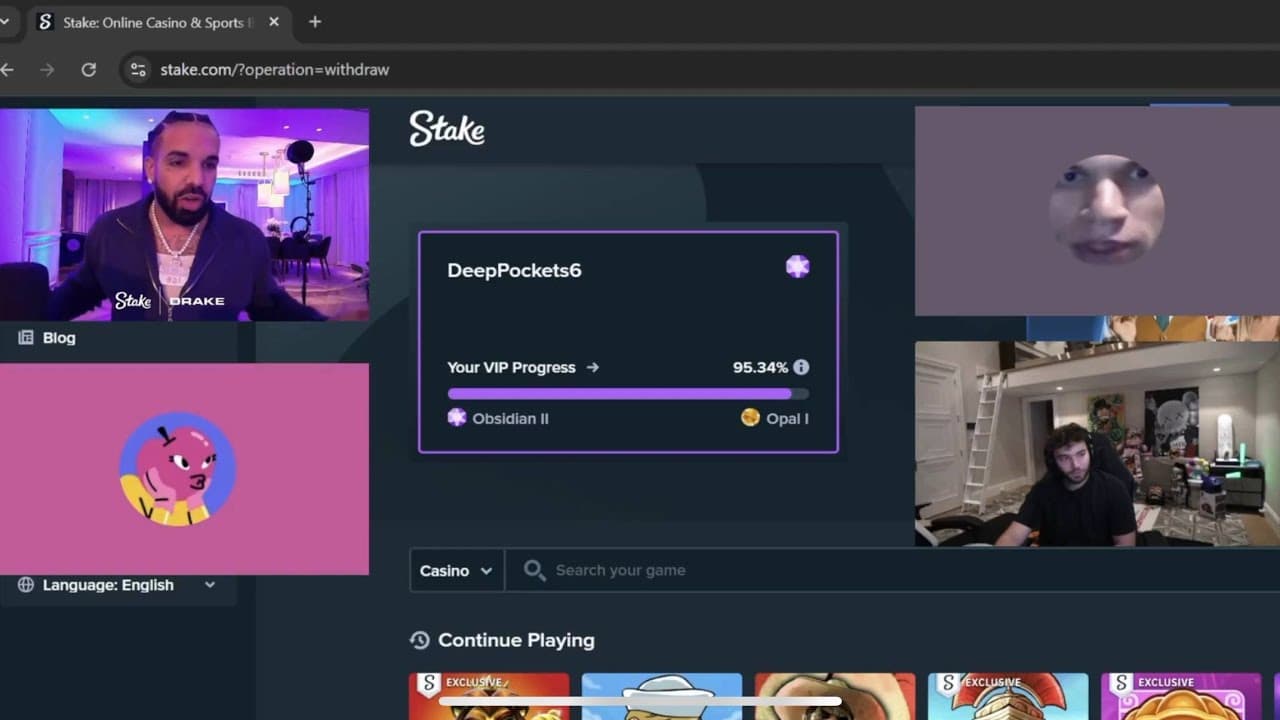Click the Obsidian II rank icon
Image resolution: width=1280 pixels, height=720 pixels.
coord(457,418)
